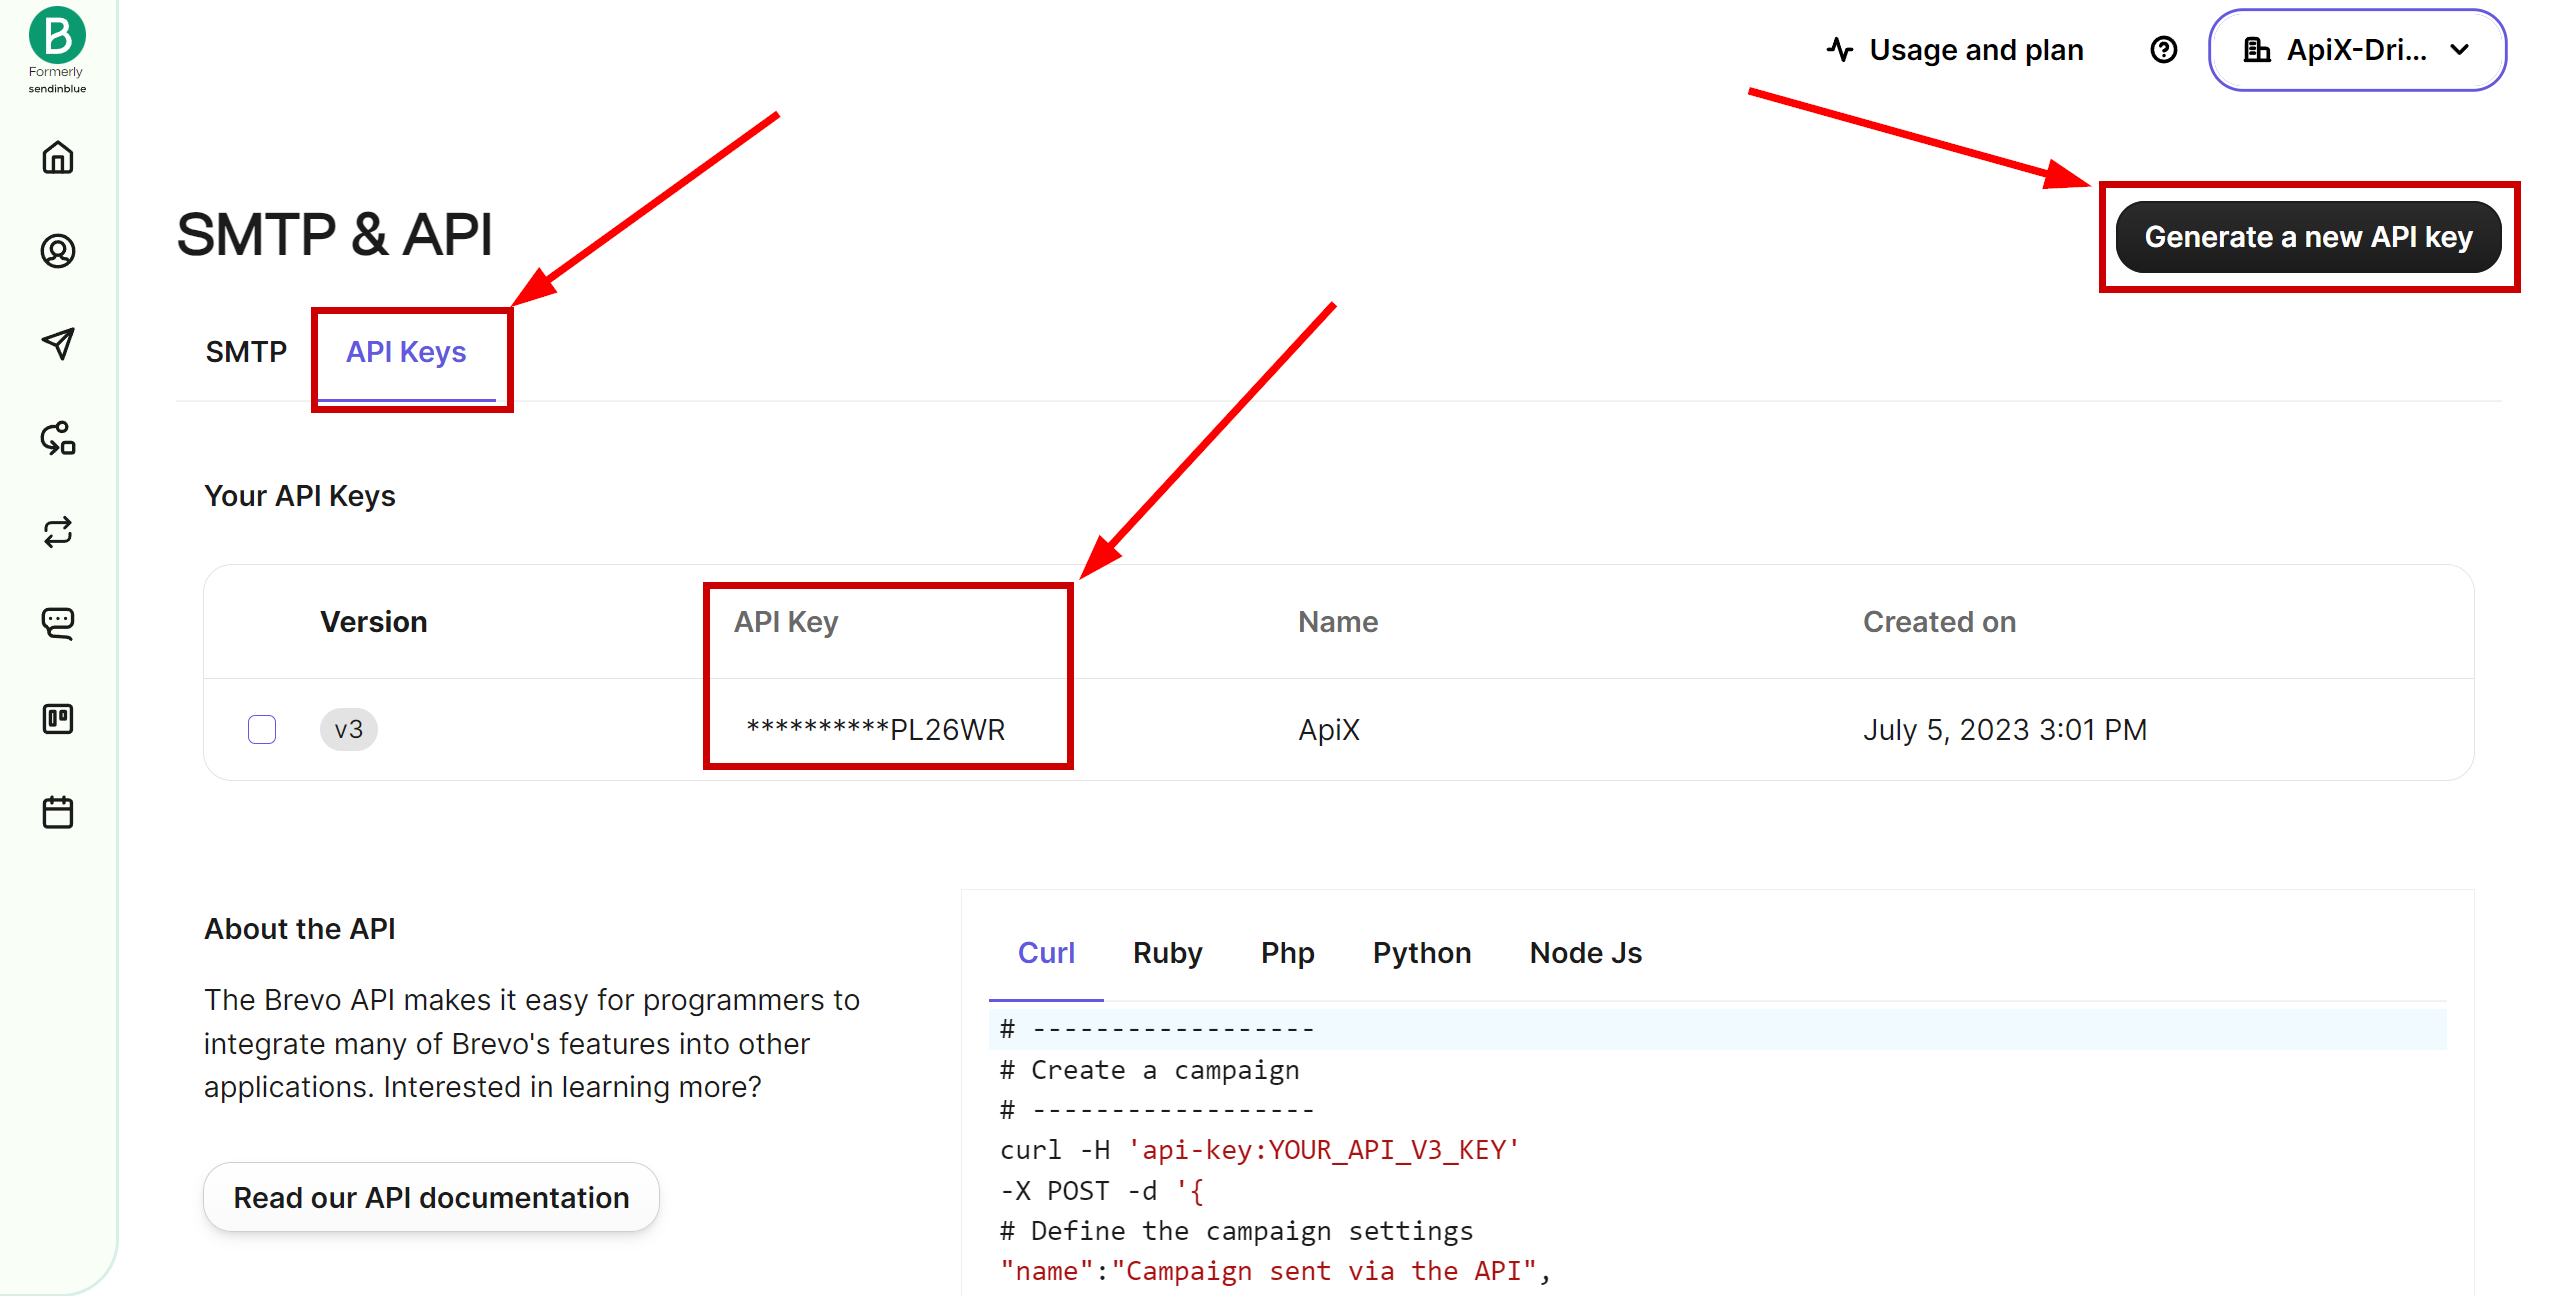Click the Version column header

tap(374, 621)
